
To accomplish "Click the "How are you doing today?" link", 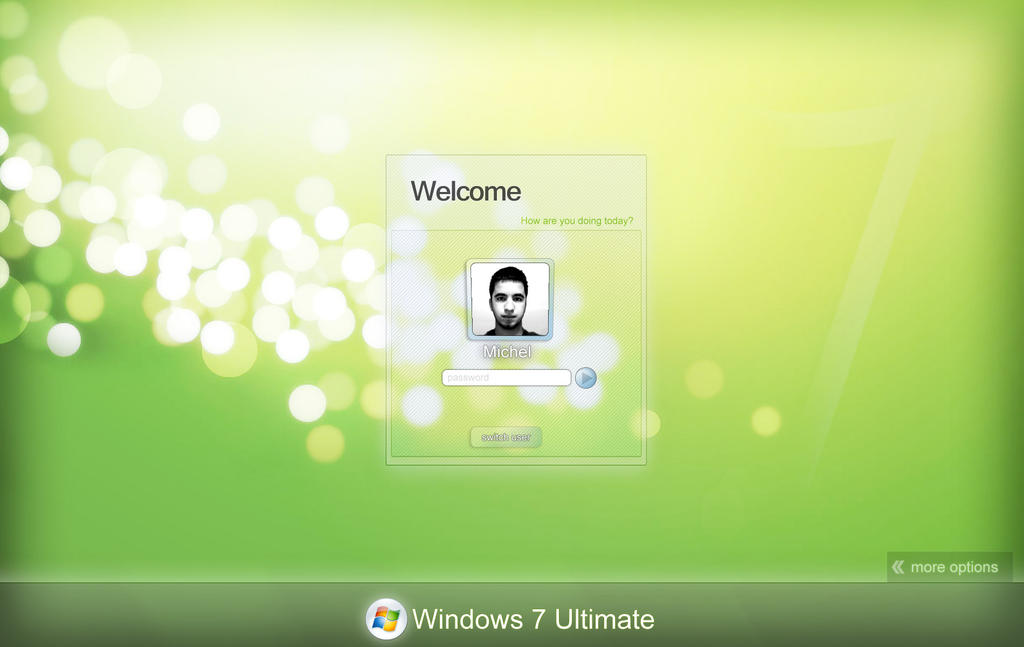I will (578, 219).
